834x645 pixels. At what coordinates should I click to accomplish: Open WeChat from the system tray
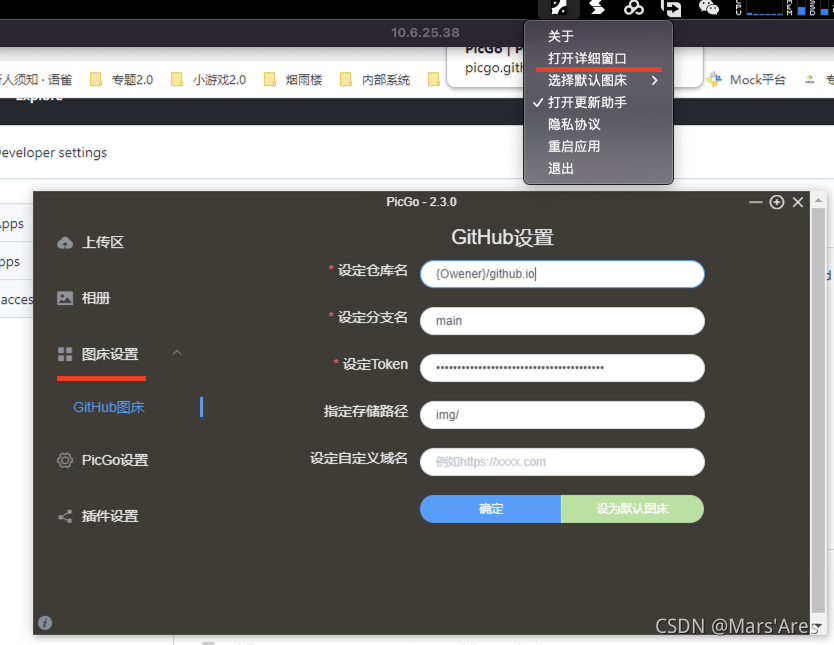click(x=708, y=10)
